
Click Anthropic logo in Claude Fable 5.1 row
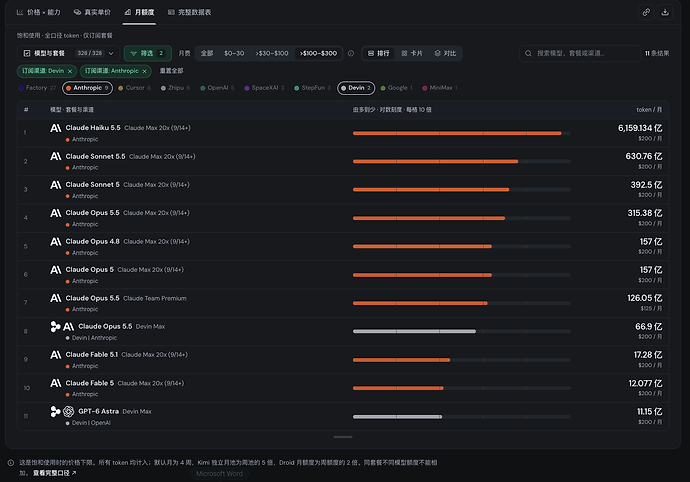click(55, 355)
